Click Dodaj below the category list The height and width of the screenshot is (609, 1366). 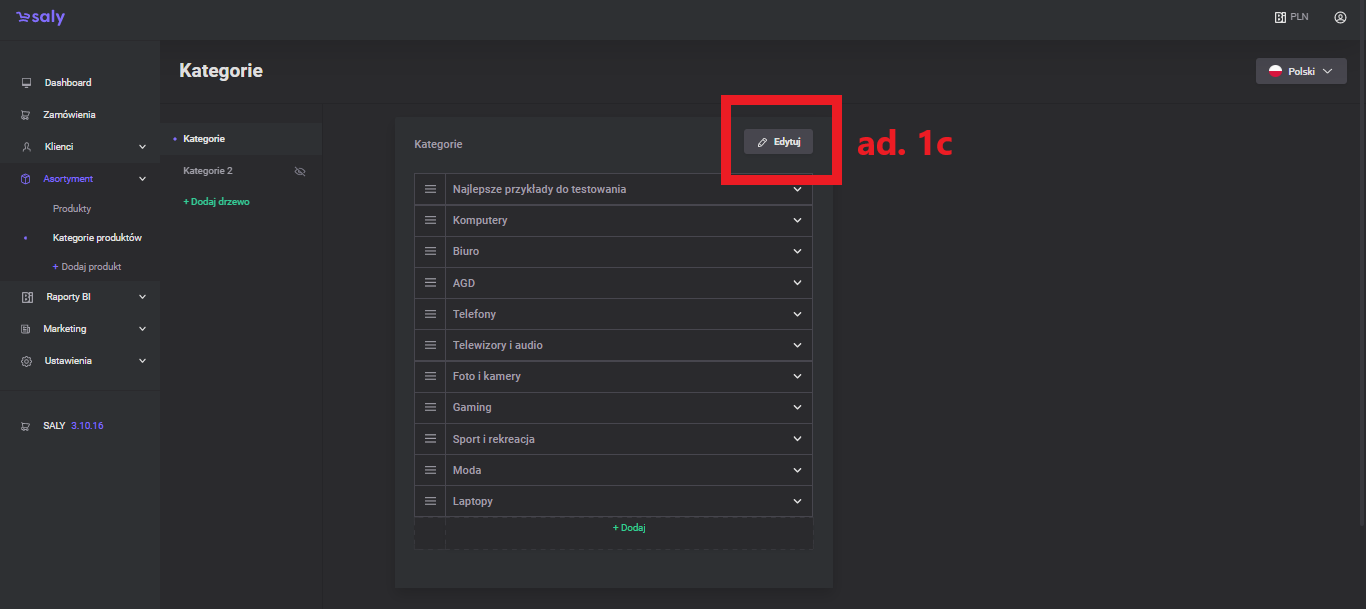coord(629,528)
